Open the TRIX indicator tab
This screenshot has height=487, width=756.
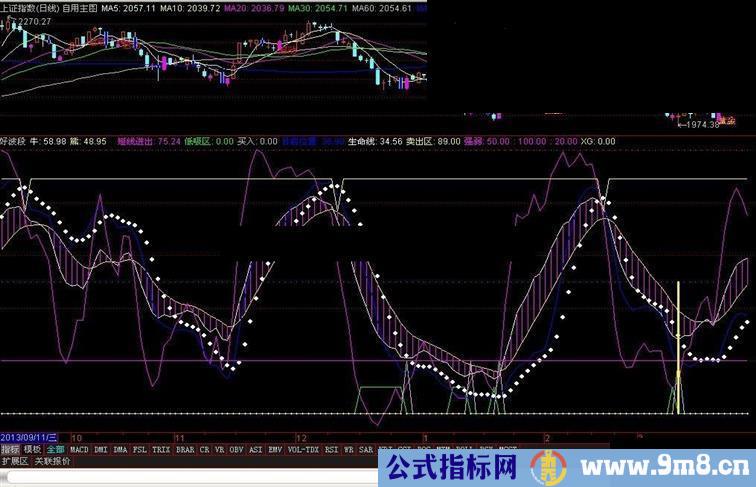click(162, 450)
